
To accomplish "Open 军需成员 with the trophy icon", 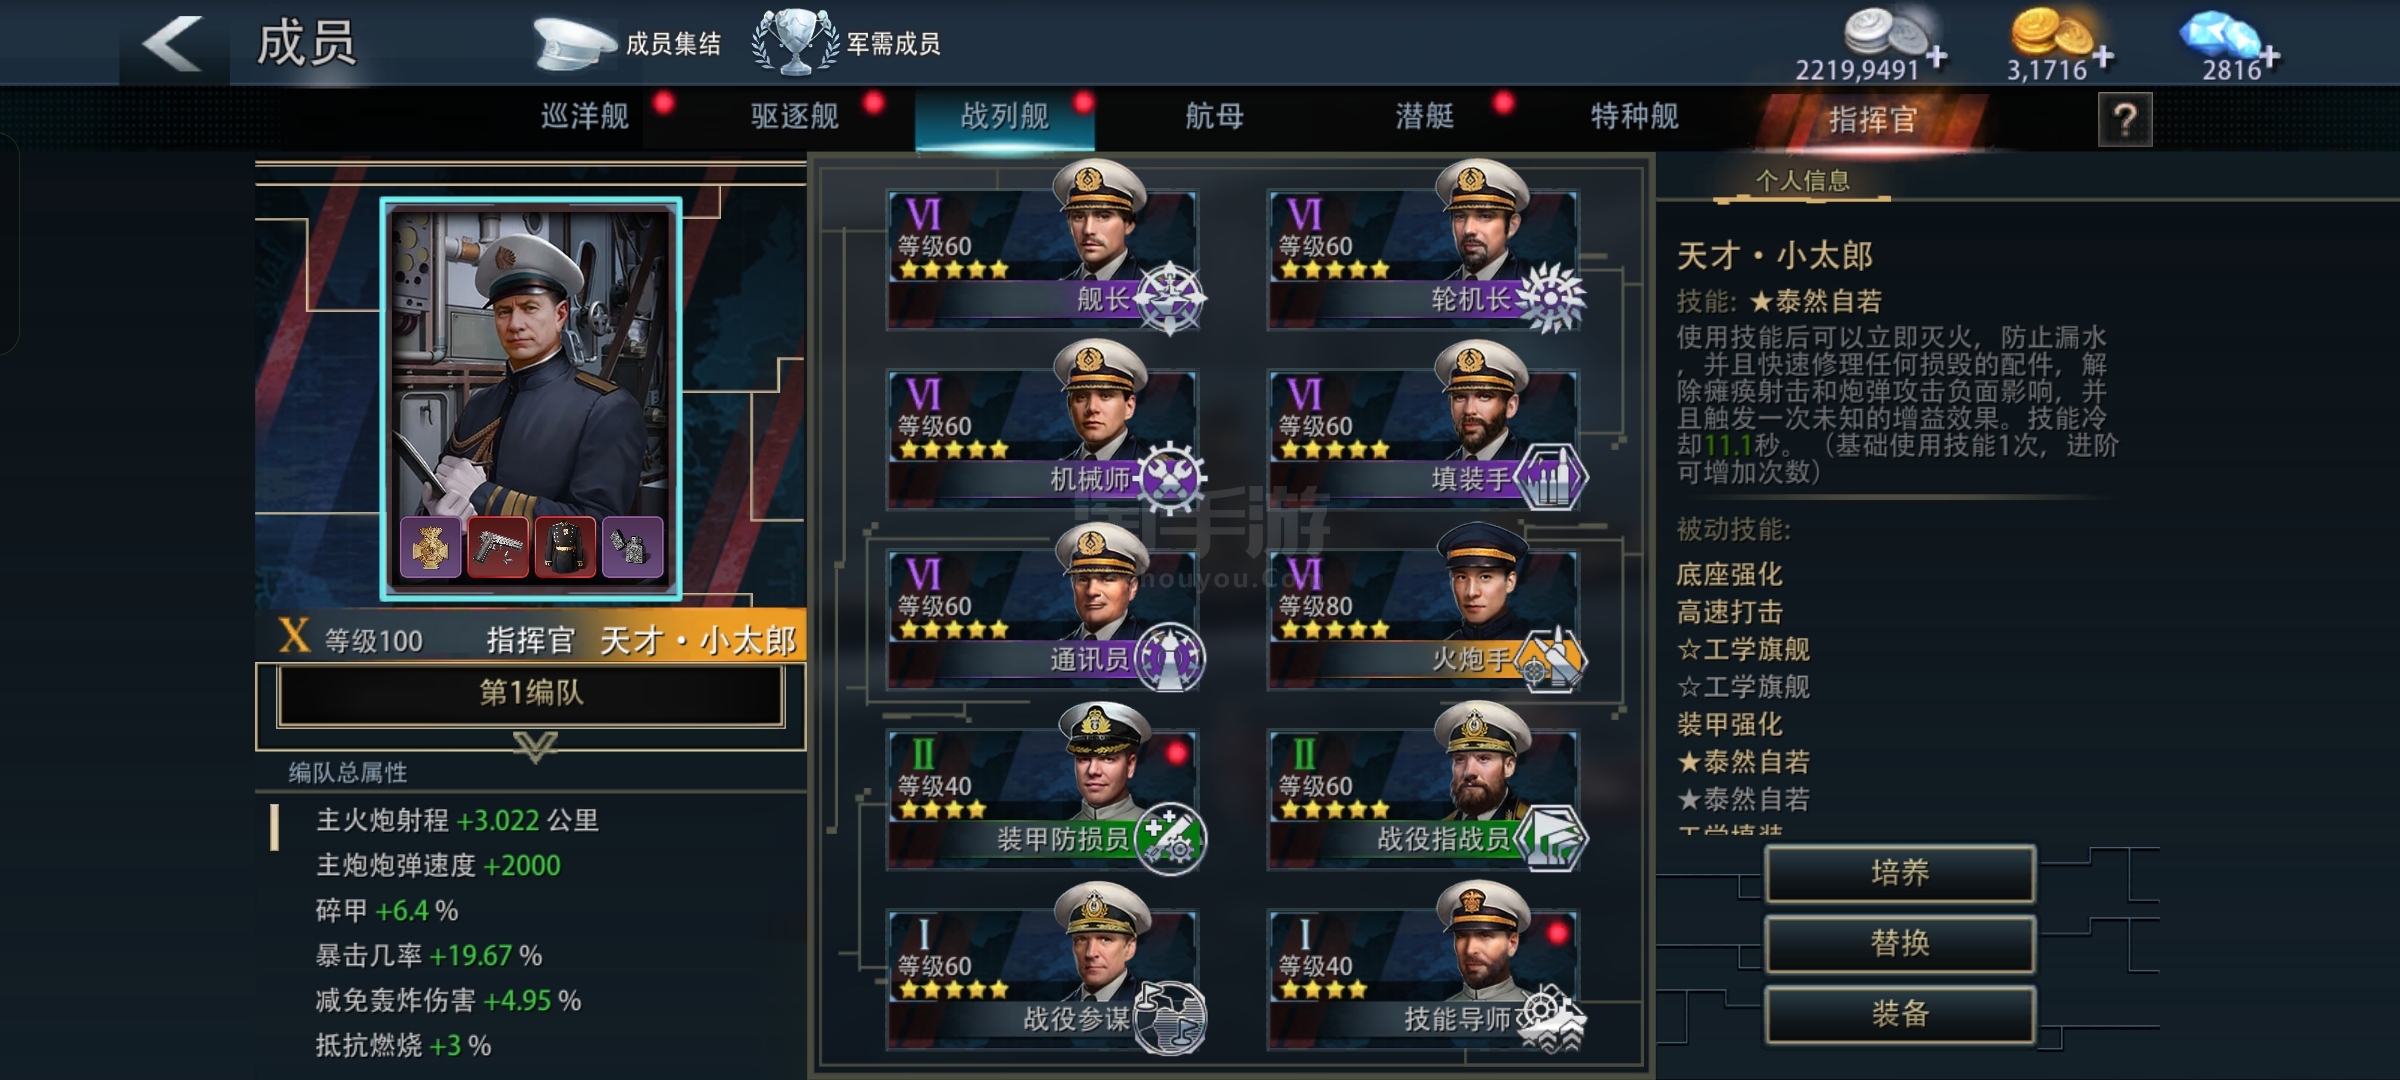I will pyautogui.click(x=846, y=43).
